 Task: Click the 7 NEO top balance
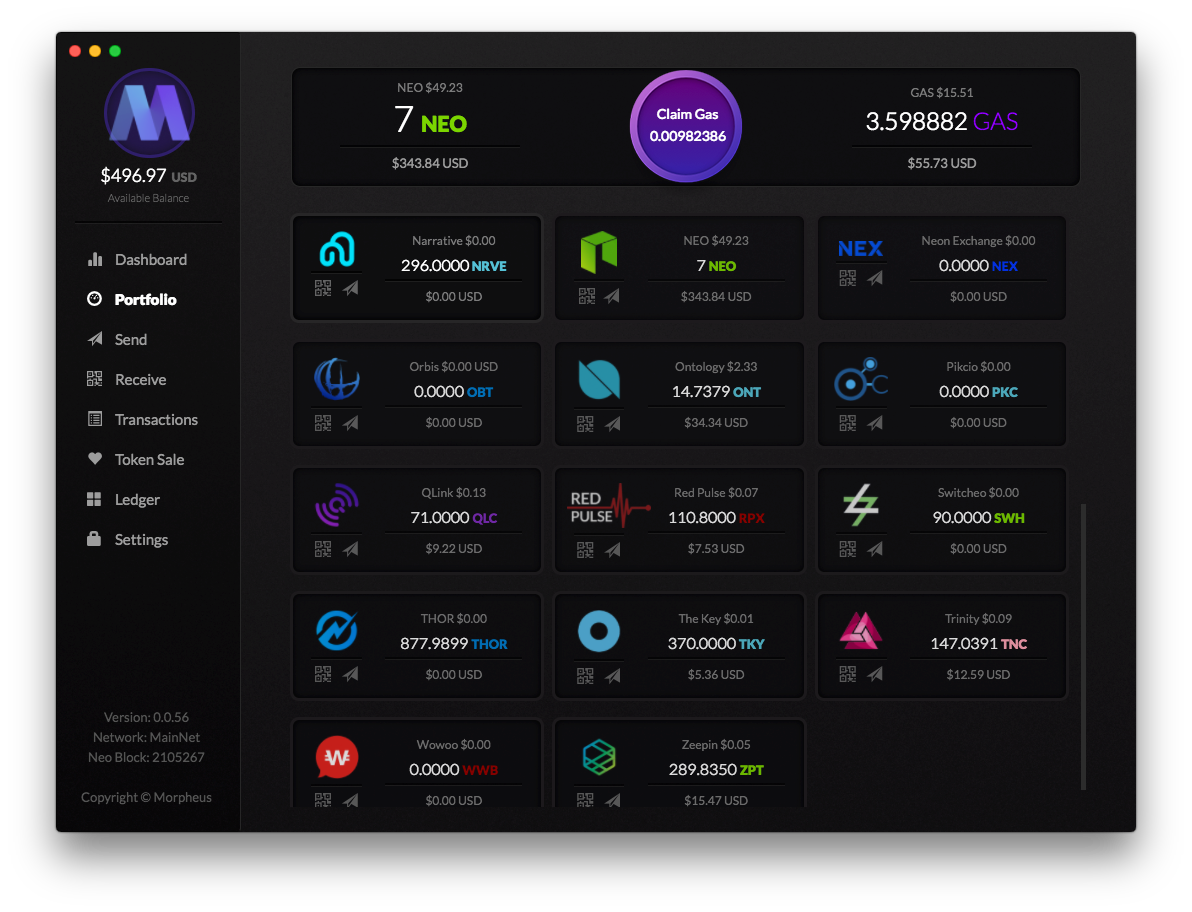point(430,120)
